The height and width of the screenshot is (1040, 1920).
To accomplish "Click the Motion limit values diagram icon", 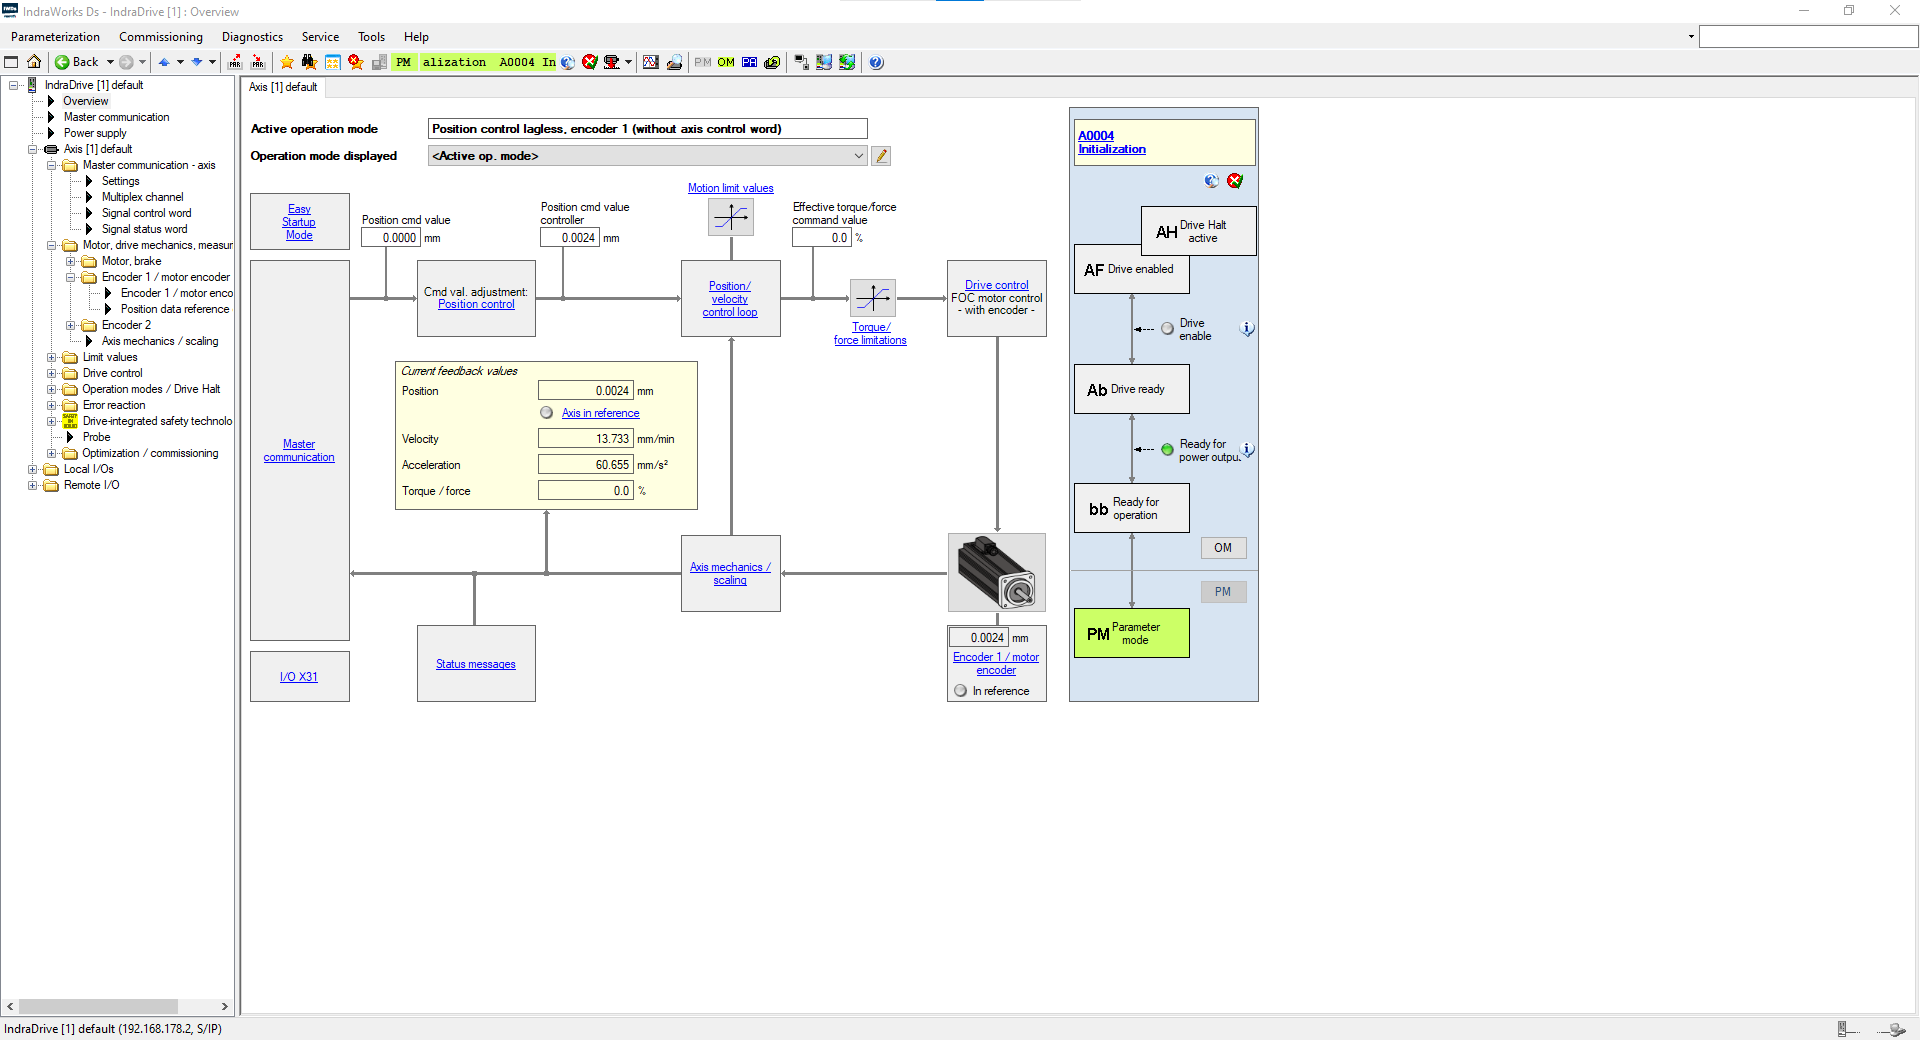I will (x=731, y=217).
